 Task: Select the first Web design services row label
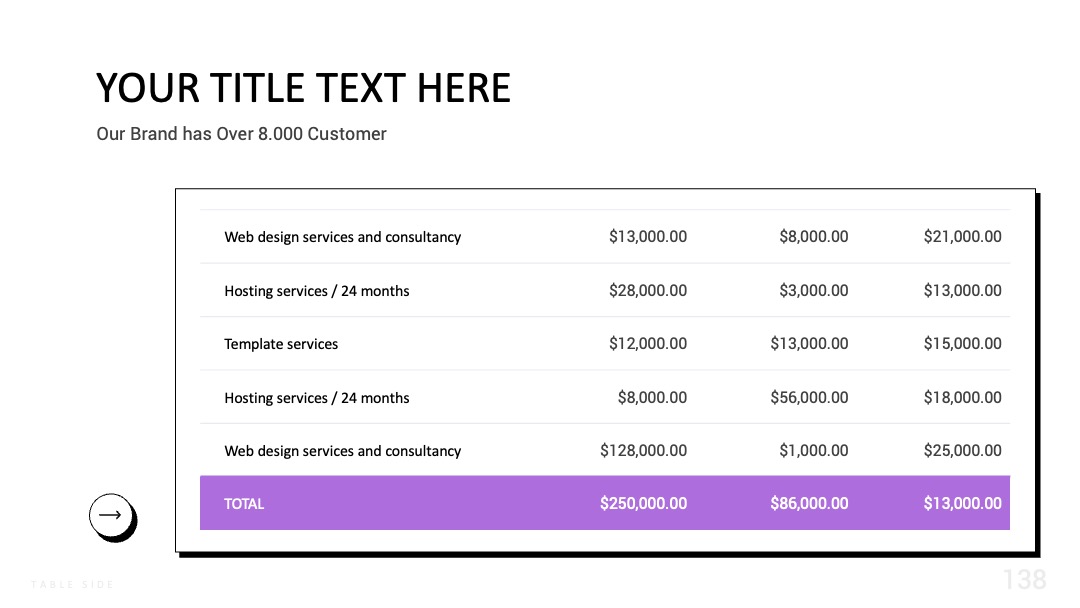point(342,237)
